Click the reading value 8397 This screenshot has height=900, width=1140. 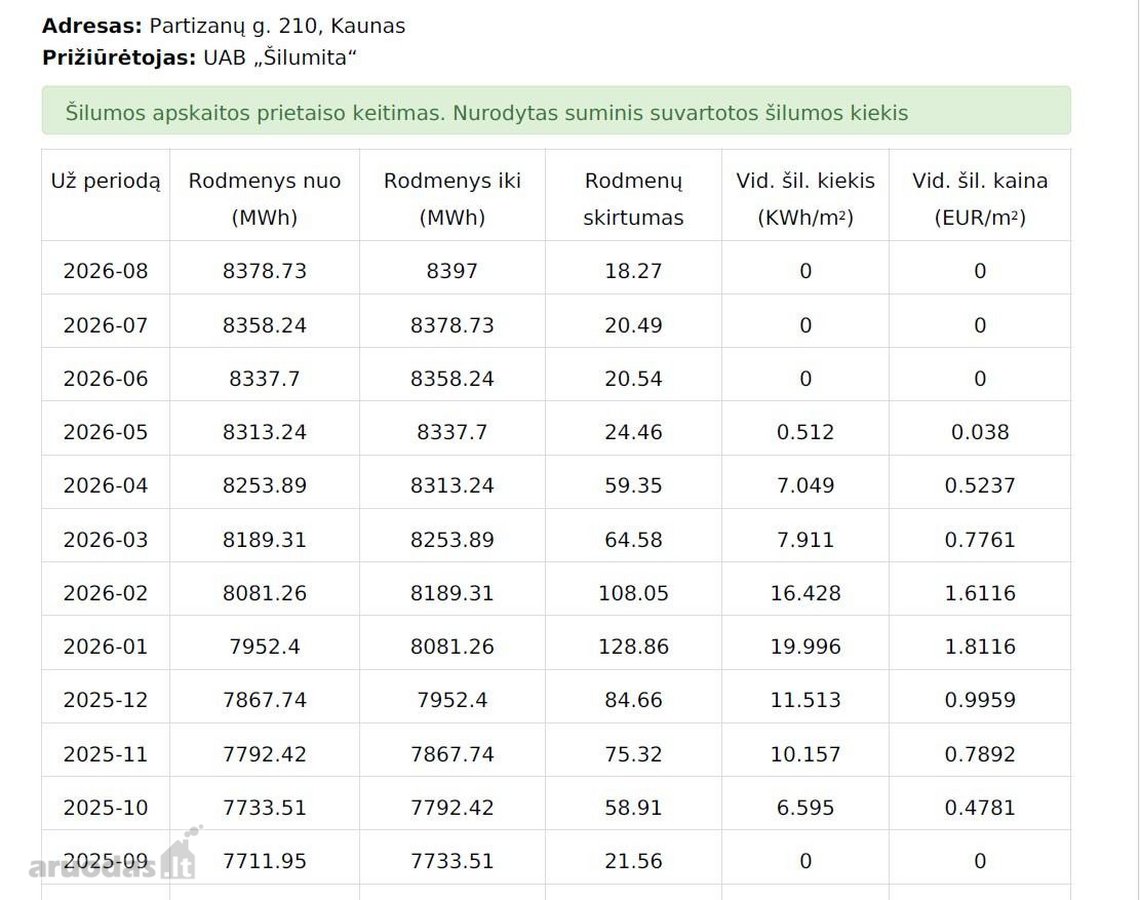click(452, 271)
